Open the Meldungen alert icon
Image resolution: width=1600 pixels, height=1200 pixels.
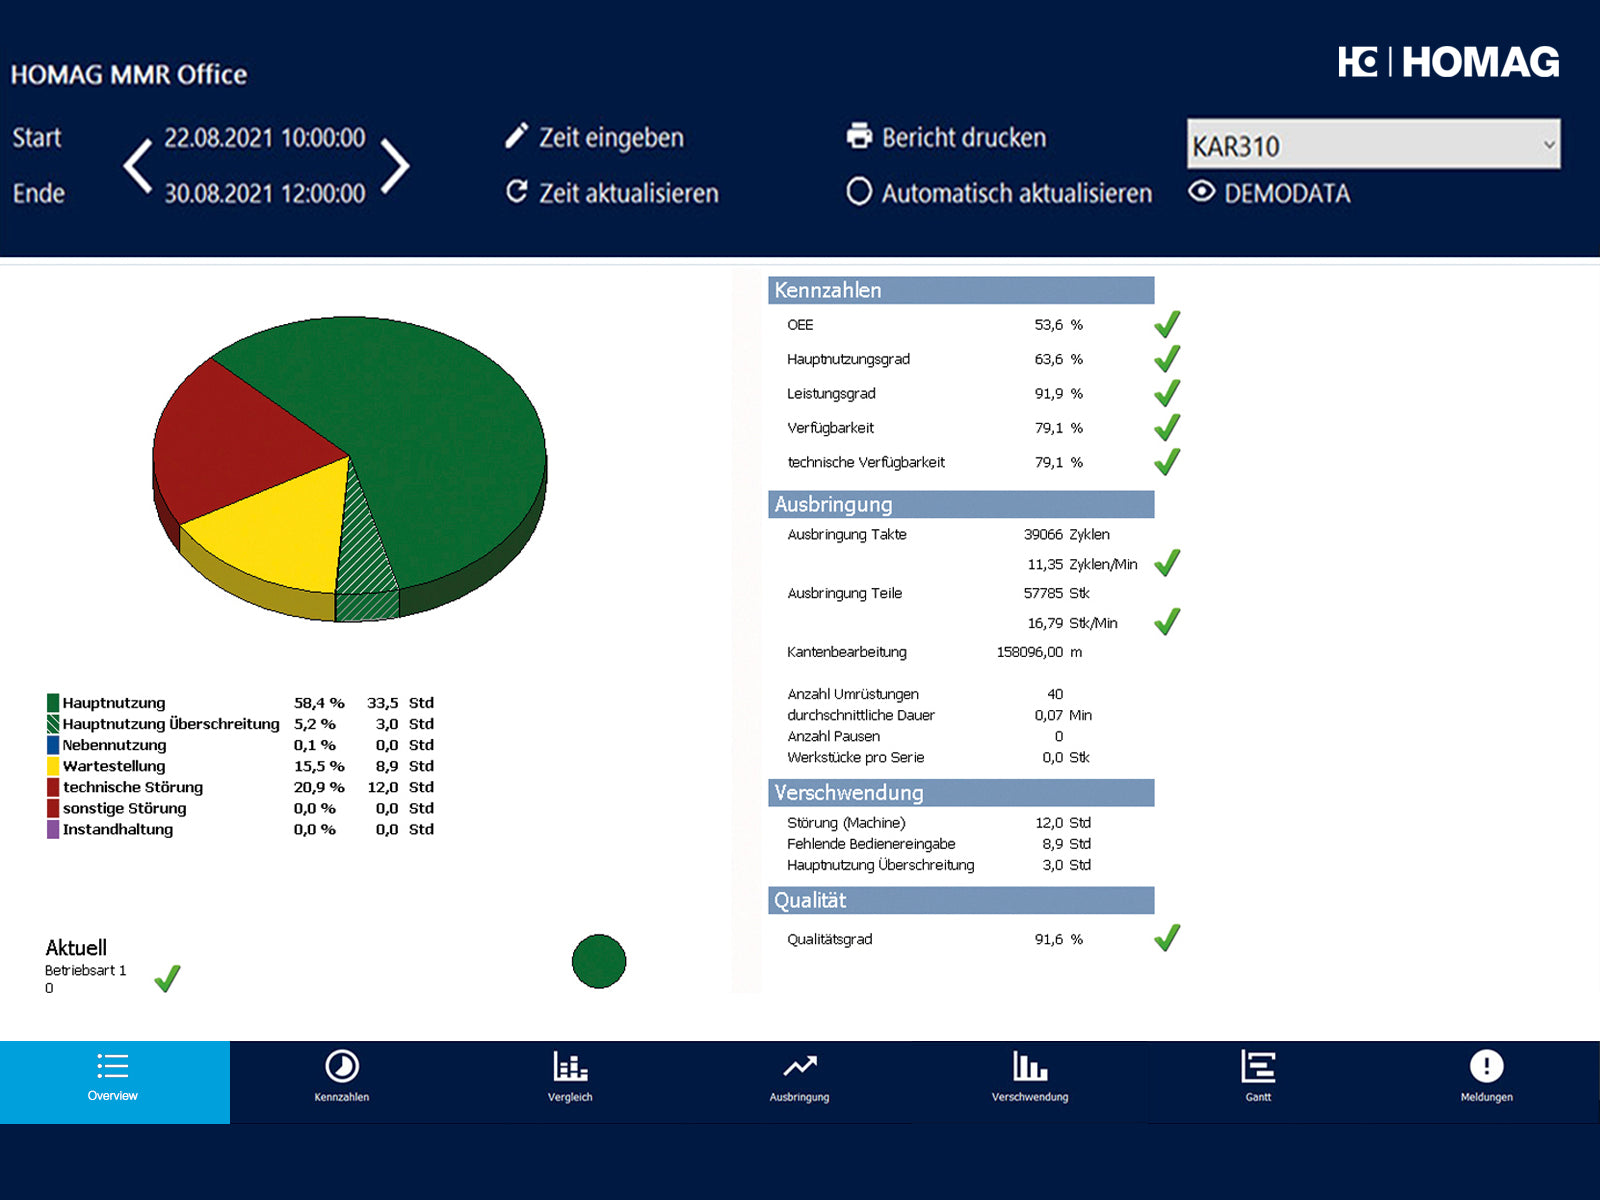click(x=1486, y=1067)
